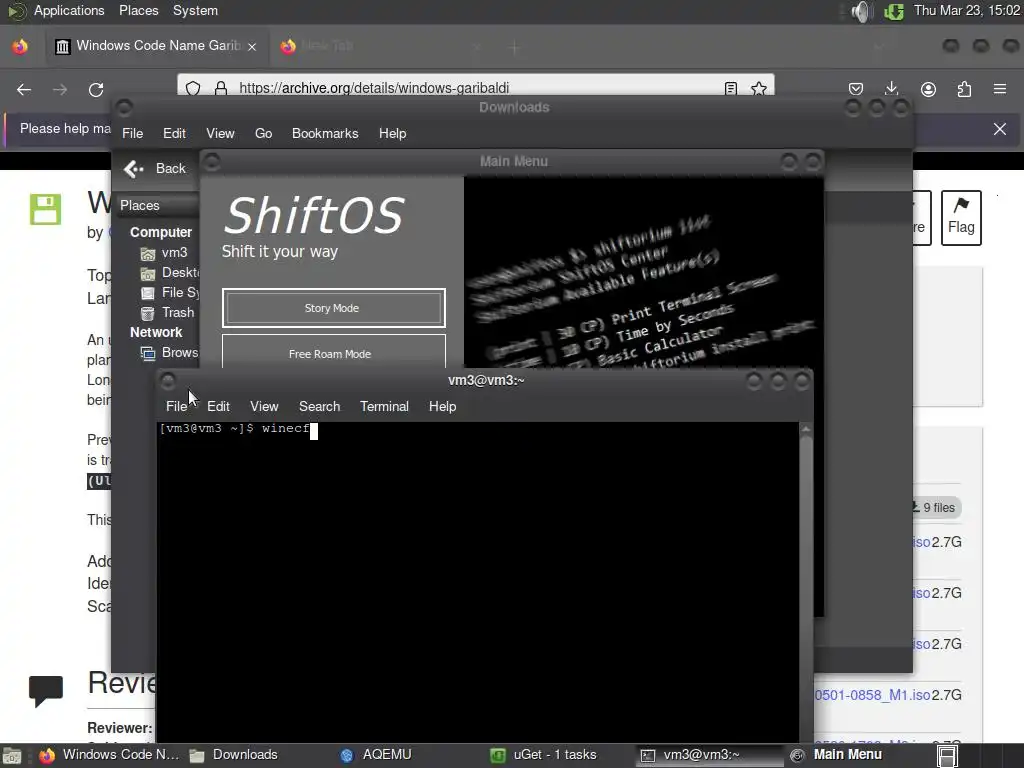Reload the page in Firefox
Image resolution: width=1024 pixels, height=768 pixels.
(96, 89)
